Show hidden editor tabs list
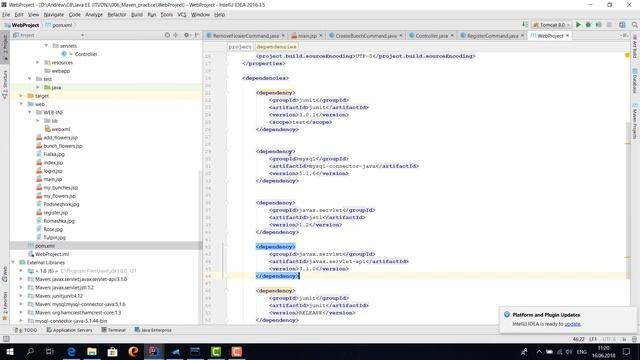This screenshot has height=360, width=640. 624,36
